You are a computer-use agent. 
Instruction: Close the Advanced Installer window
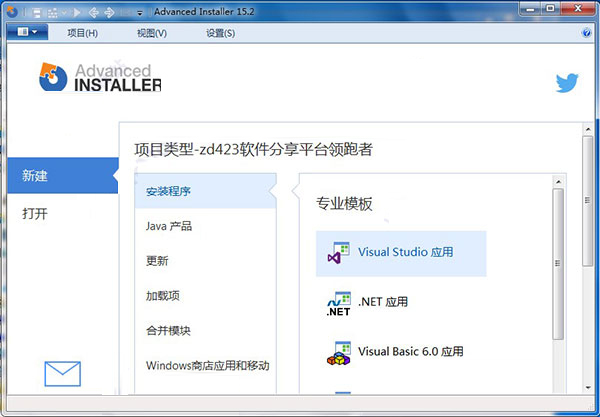578,9
